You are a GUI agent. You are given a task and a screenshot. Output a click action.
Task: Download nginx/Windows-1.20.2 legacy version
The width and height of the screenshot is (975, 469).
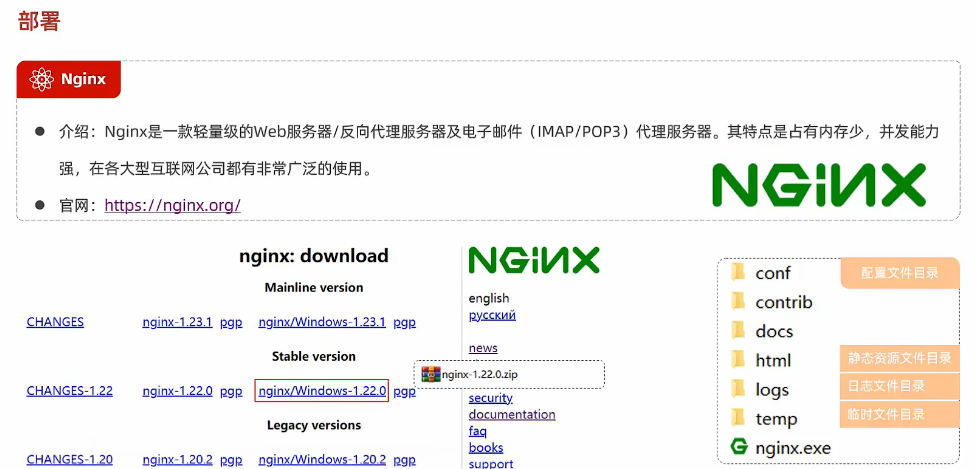322,460
